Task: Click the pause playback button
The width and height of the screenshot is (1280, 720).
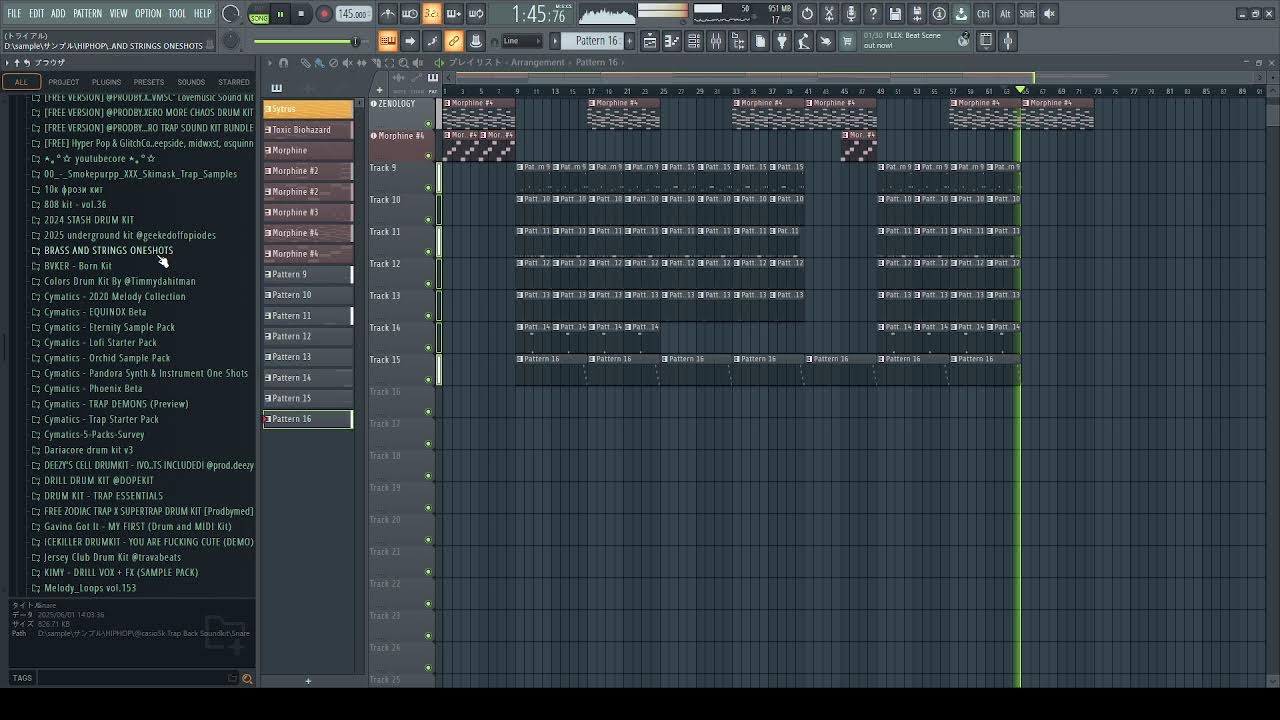Action: [x=280, y=14]
